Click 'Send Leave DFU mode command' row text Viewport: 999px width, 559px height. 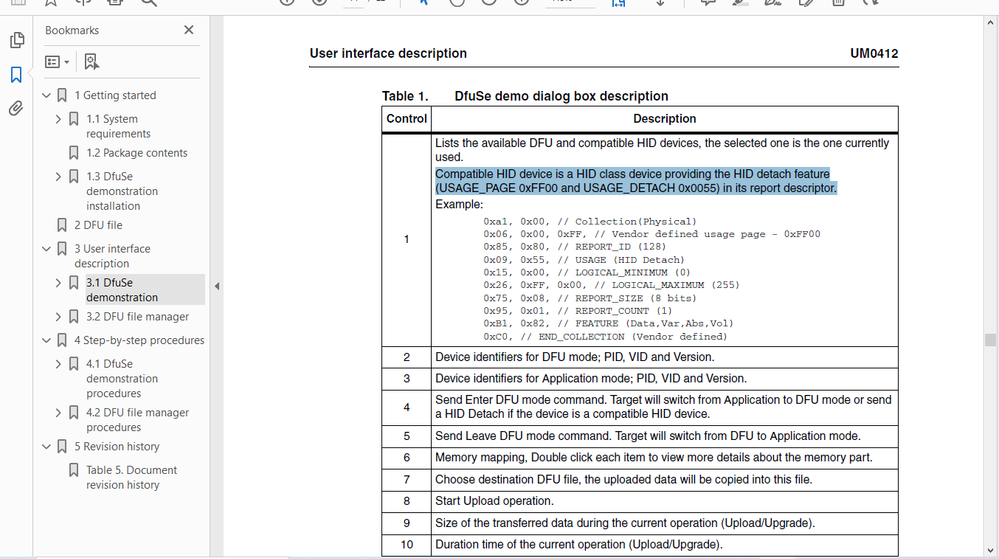648,436
